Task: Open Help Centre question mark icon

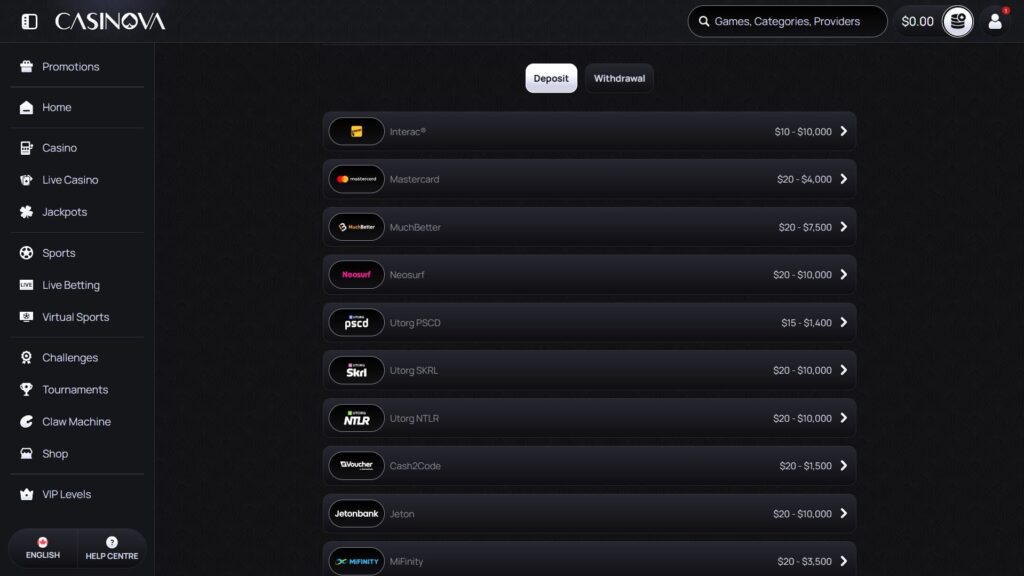Action: (x=112, y=542)
